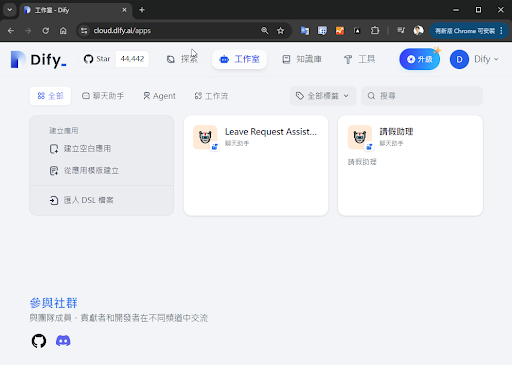The image size is (512, 365).
Task: Go back with browser back arrow
Action: (11, 31)
